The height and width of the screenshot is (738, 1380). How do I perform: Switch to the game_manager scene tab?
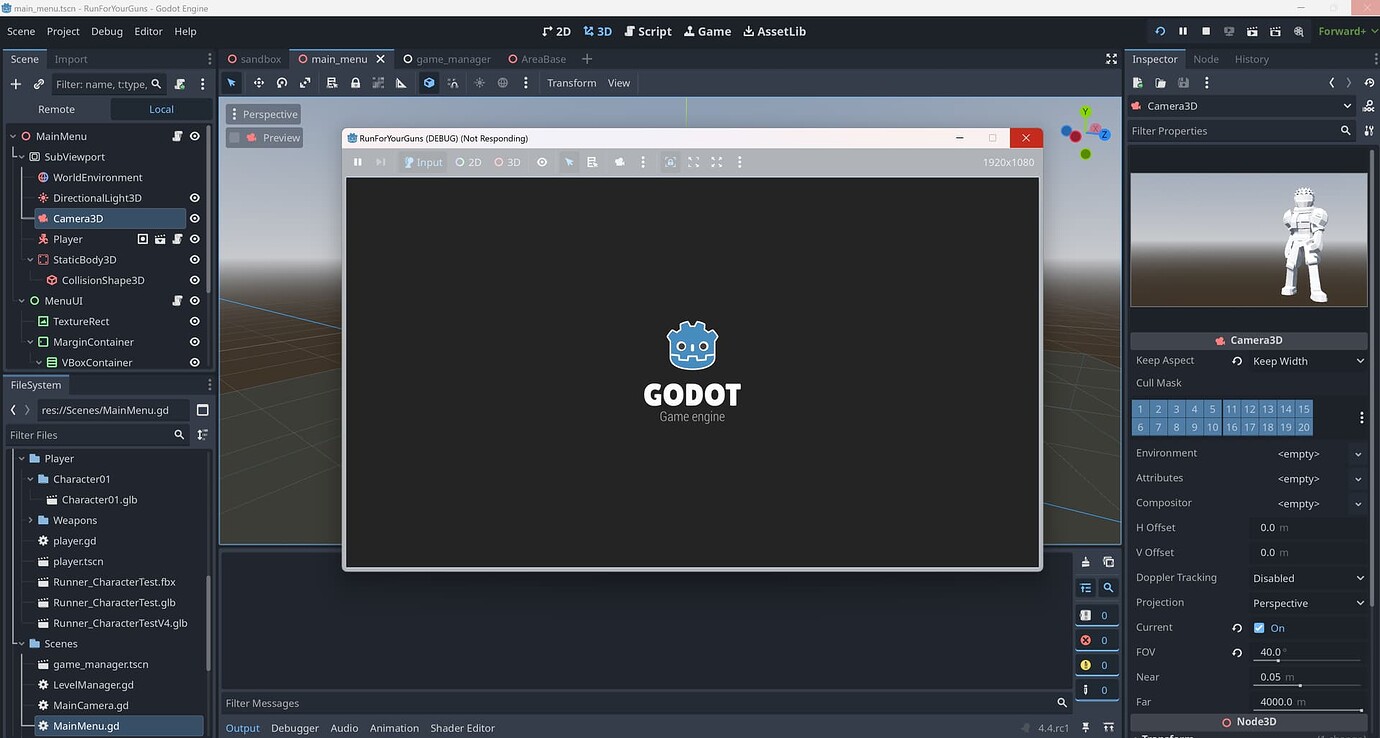pos(447,59)
